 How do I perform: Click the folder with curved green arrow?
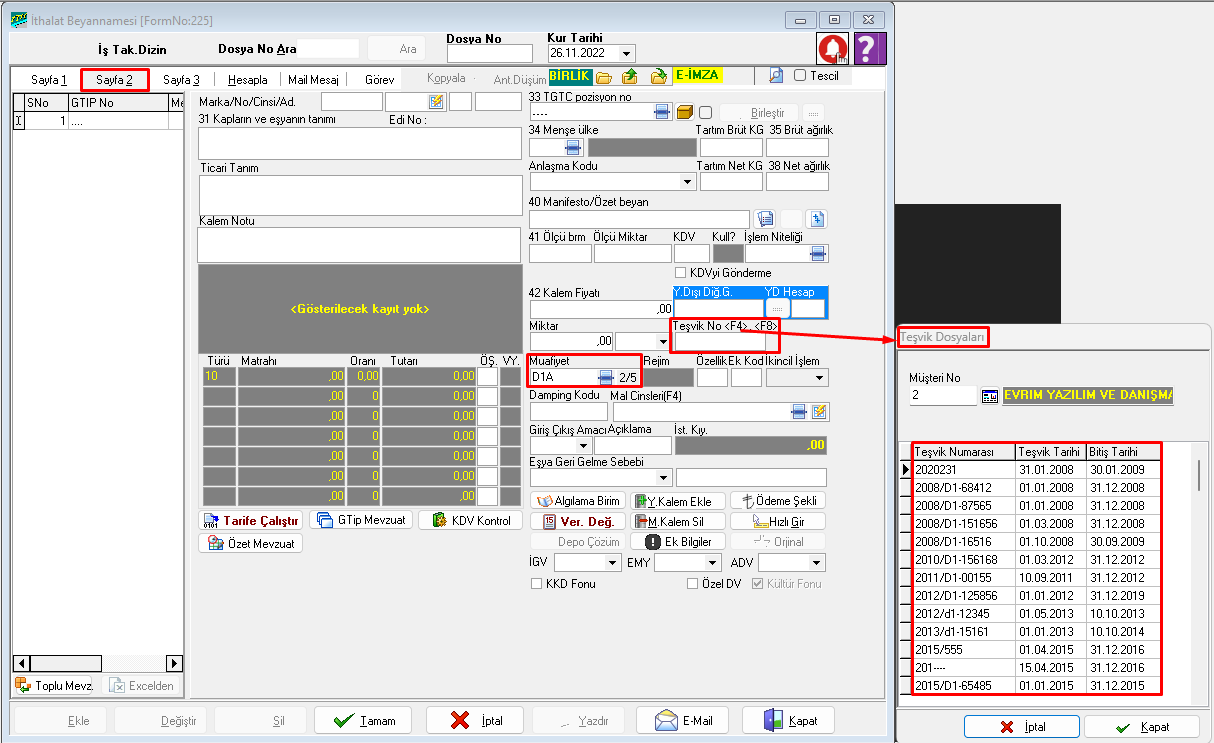659,76
